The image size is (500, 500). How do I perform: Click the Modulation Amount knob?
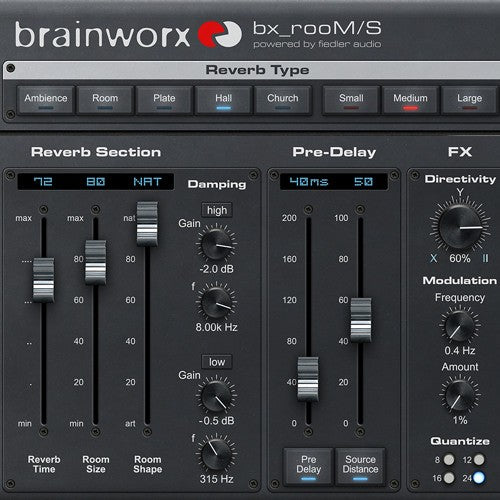pyautogui.click(x=459, y=395)
